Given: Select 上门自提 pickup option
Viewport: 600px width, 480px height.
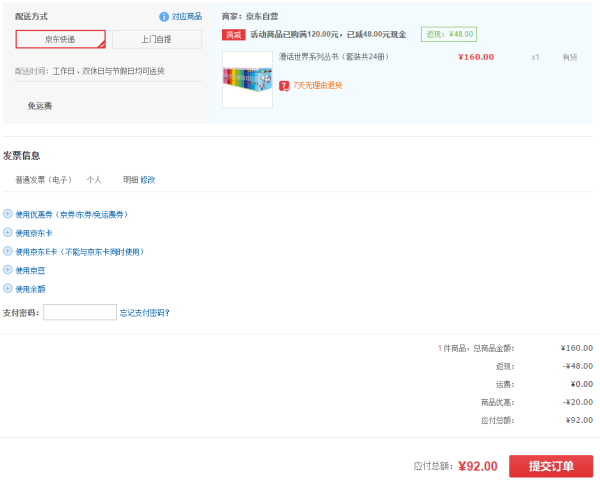Looking at the screenshot, I should 157,39.
